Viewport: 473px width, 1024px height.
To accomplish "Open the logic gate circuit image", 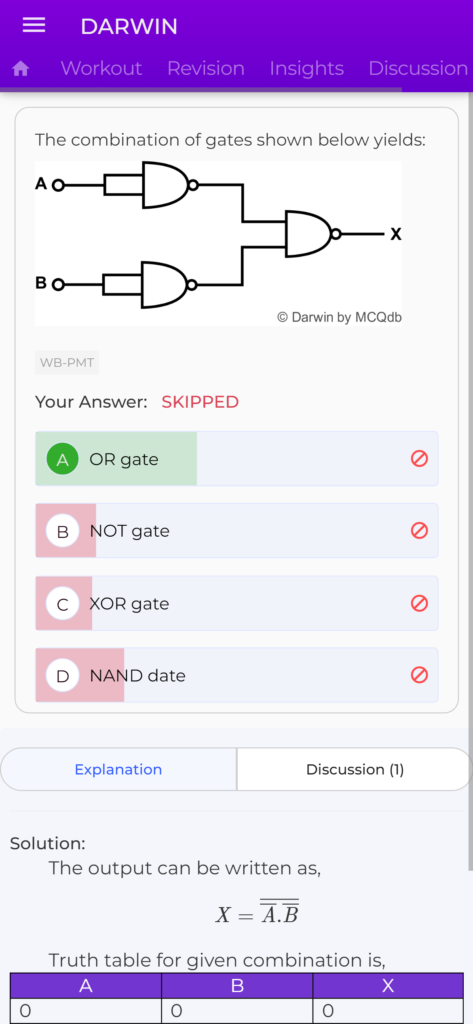I will tap(218, 244).
